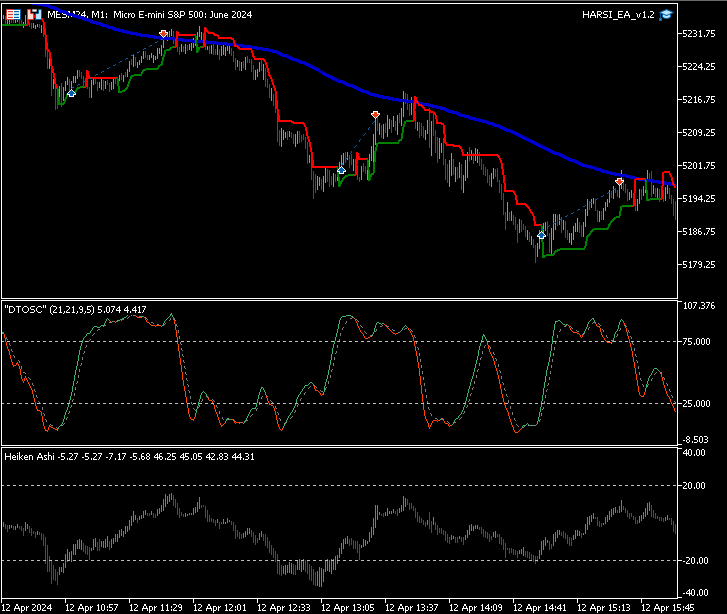The height and width of the screenshot is (614, 727).
Task: Click the 25.000 DTOSC level label
Action: click(696, 403)
